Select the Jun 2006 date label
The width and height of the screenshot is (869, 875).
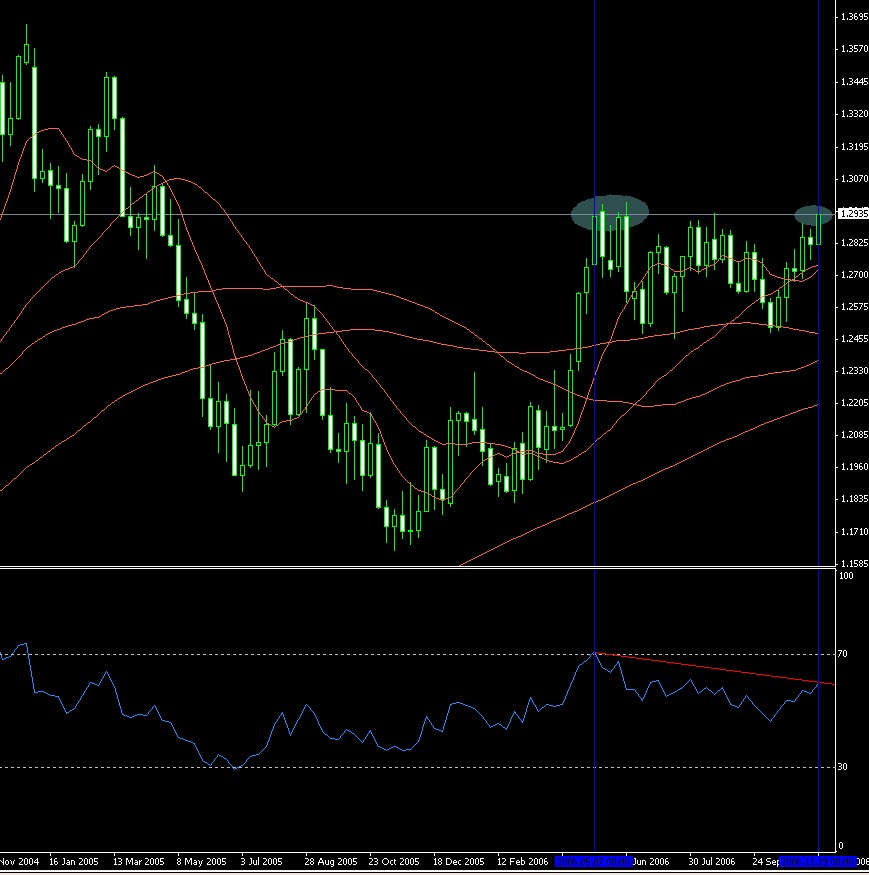pos(651,862)
